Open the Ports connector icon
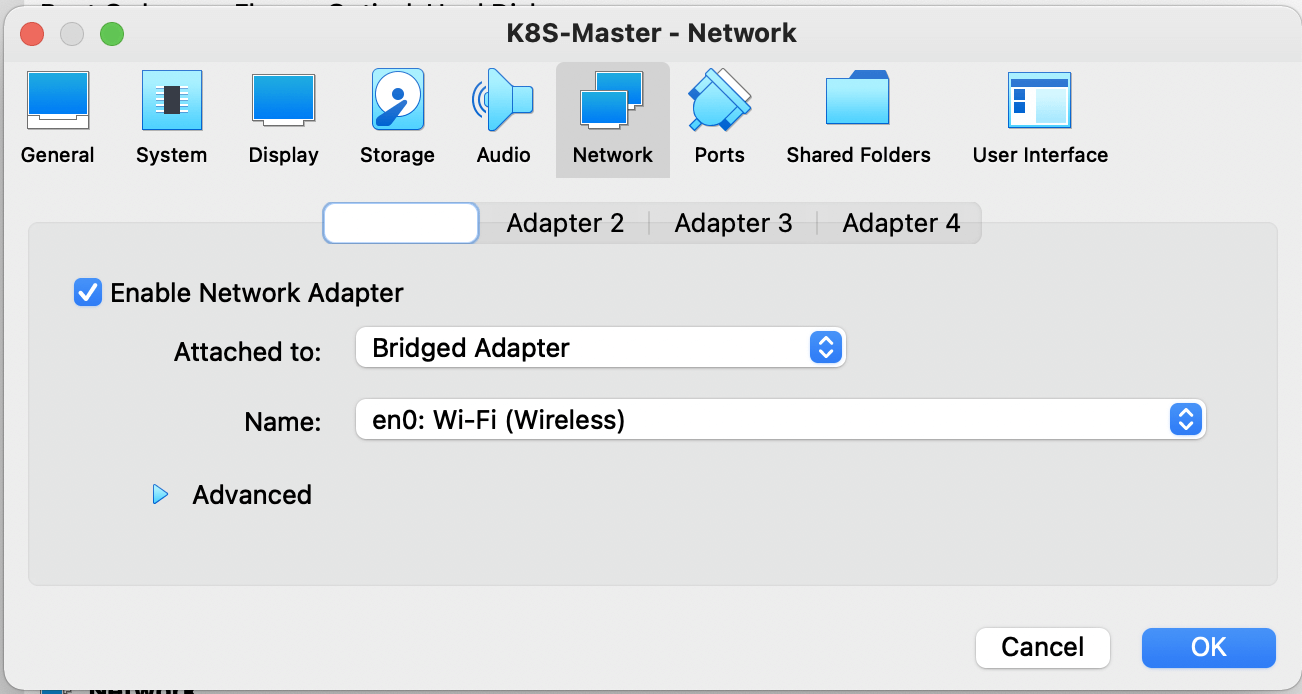Screen dimensions: 1302x694 click(x=719, y=101)
